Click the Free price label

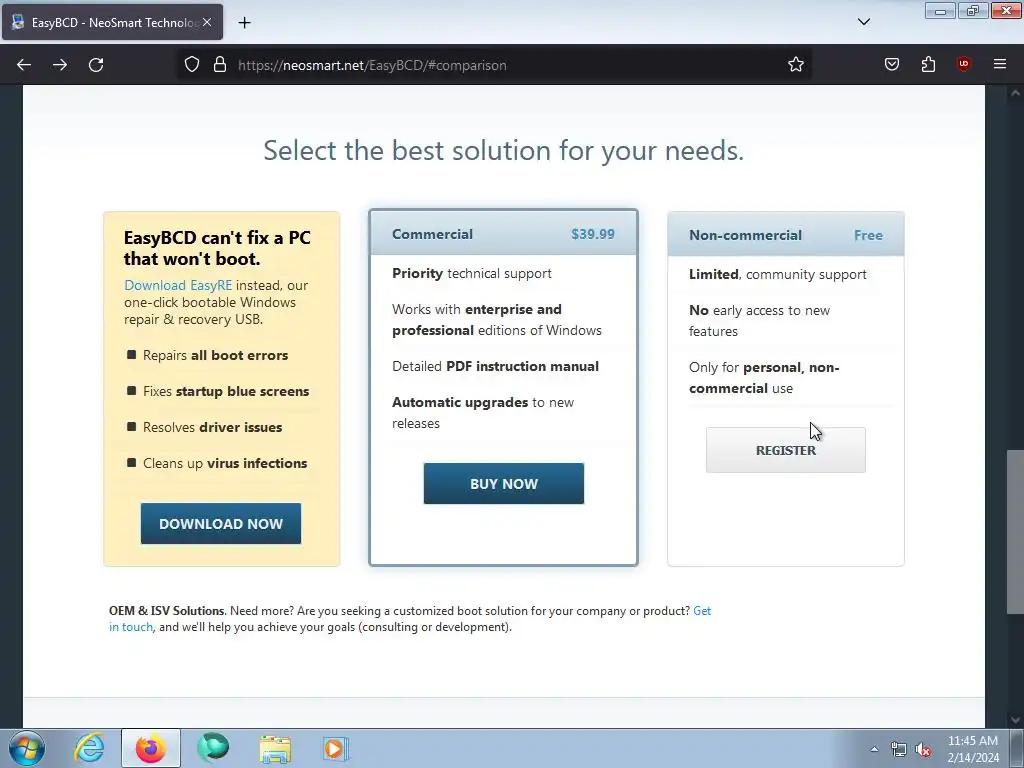869,235
